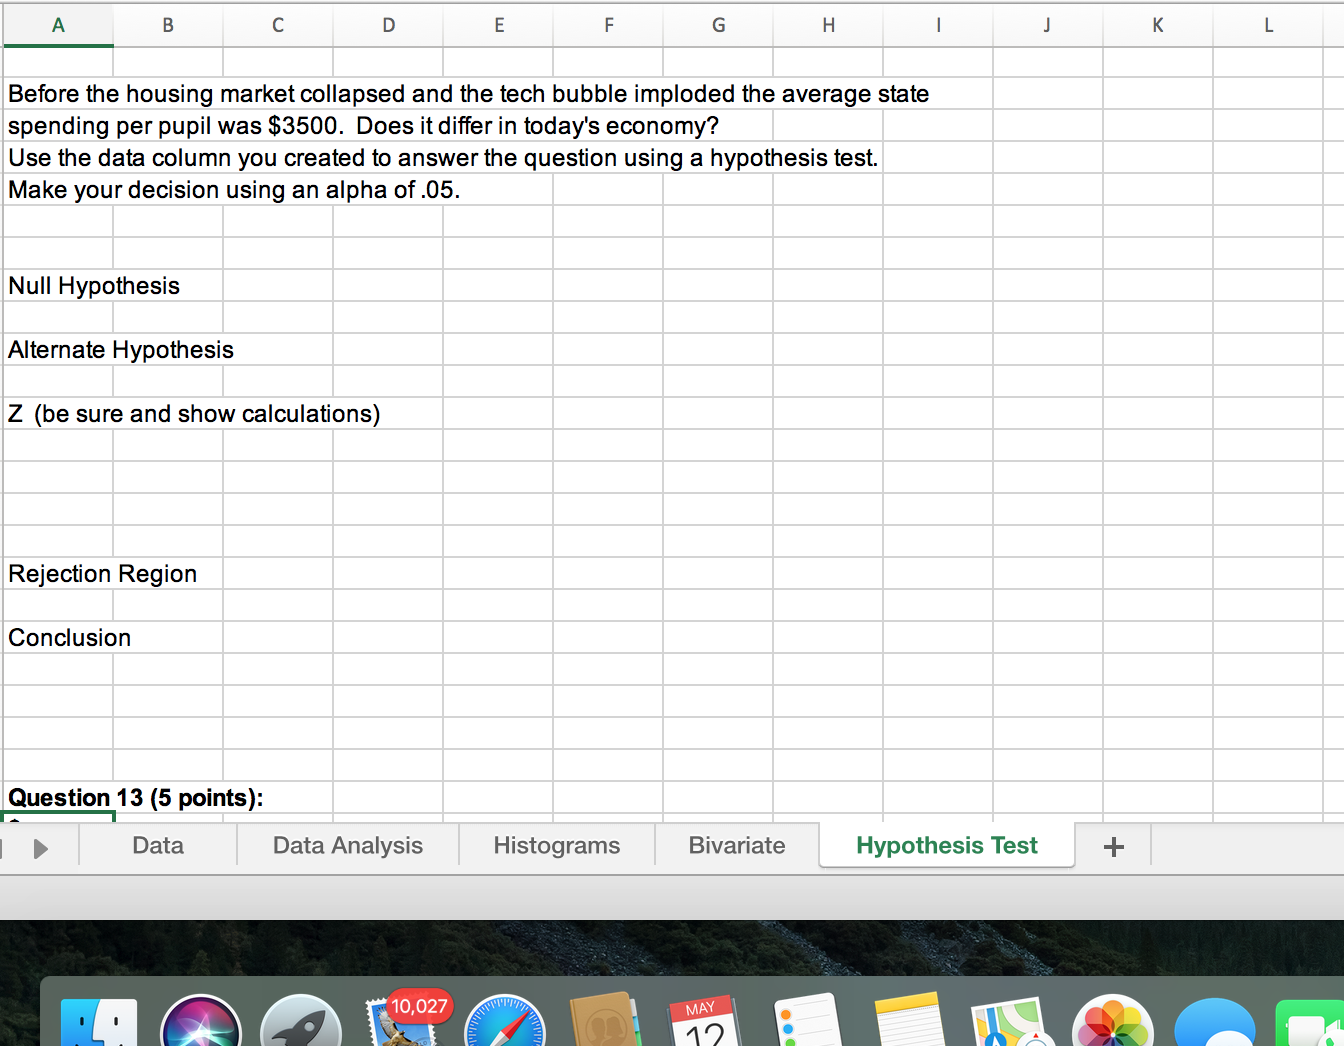Open Safari compass icon
The width and height of the screenshot is (1344, 1046).
tap(505, 1022)
